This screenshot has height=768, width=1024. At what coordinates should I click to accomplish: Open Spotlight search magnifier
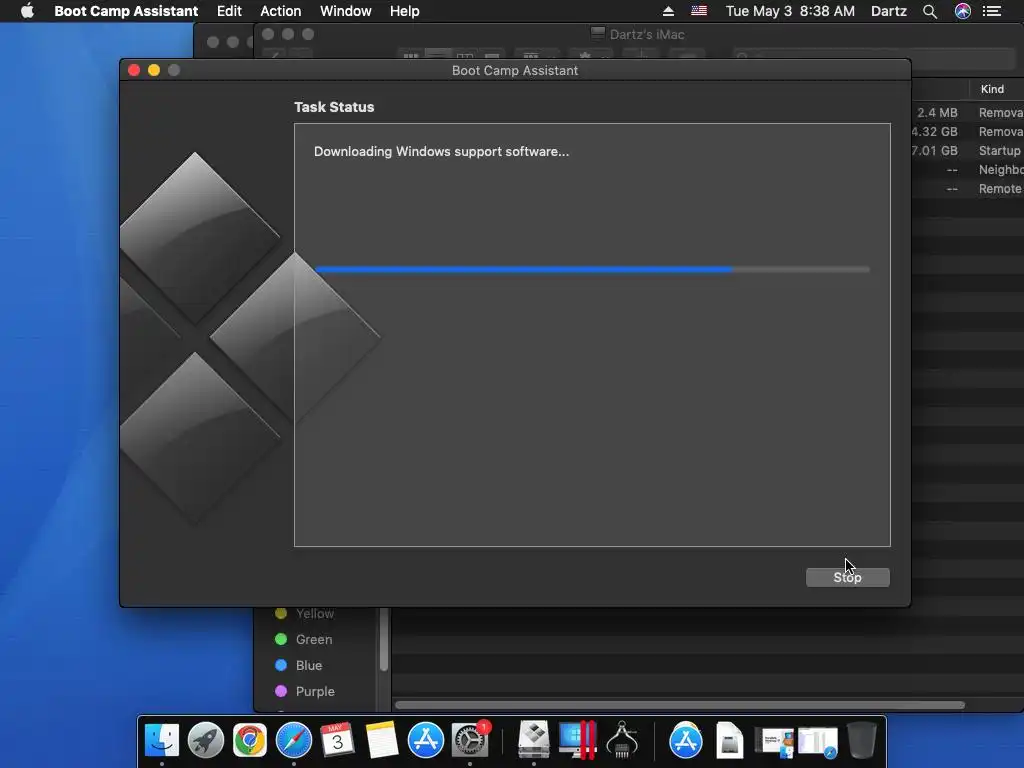(x=930, y=11)
